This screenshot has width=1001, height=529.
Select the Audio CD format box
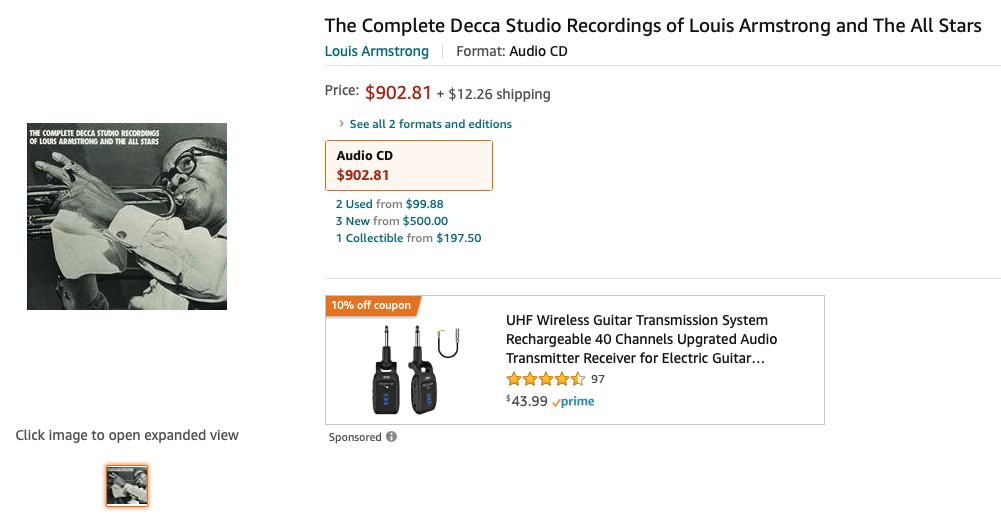click(409, 165)
